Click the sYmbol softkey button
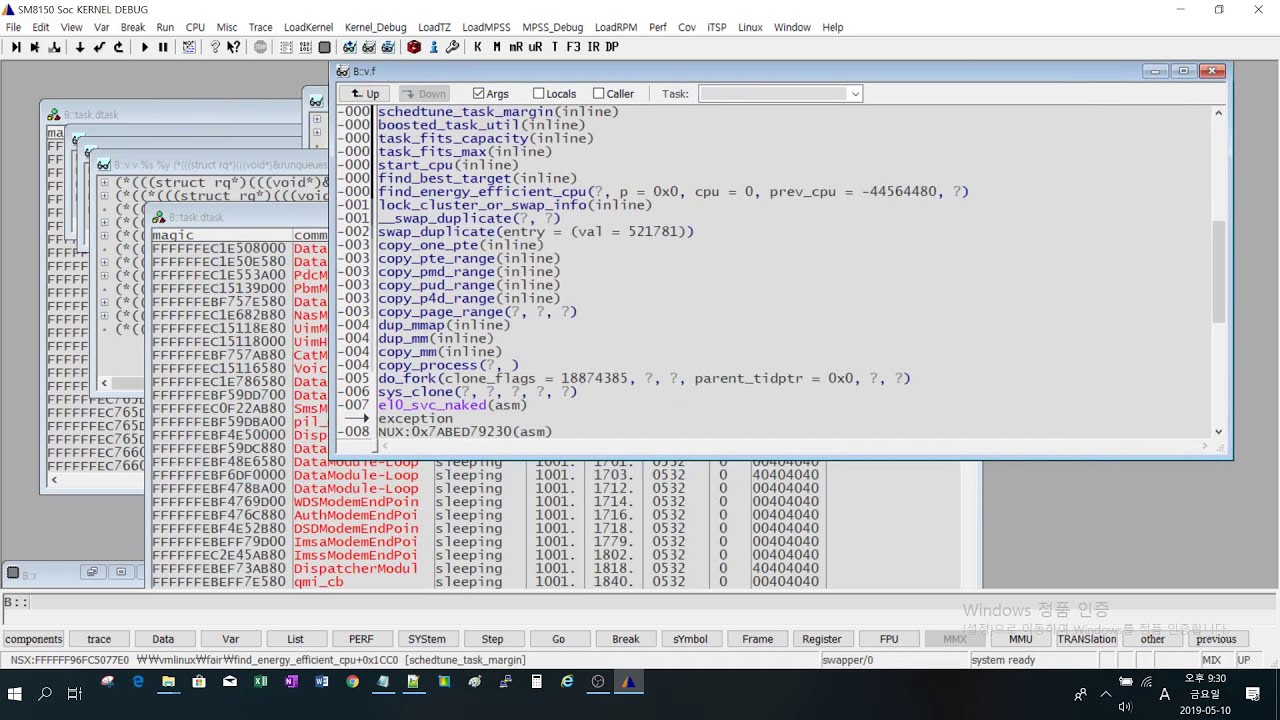The image size is (1280, 720). click(690, 639)
